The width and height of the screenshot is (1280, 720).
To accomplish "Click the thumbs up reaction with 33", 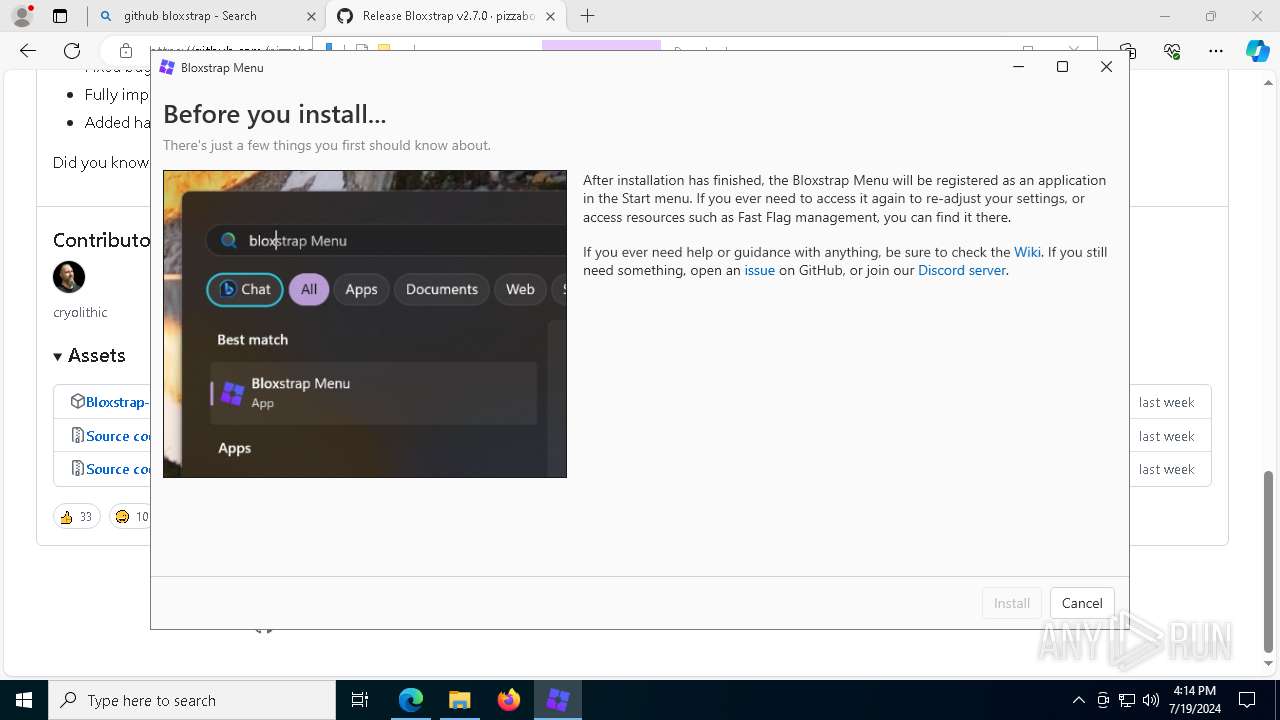I will 76,517.
